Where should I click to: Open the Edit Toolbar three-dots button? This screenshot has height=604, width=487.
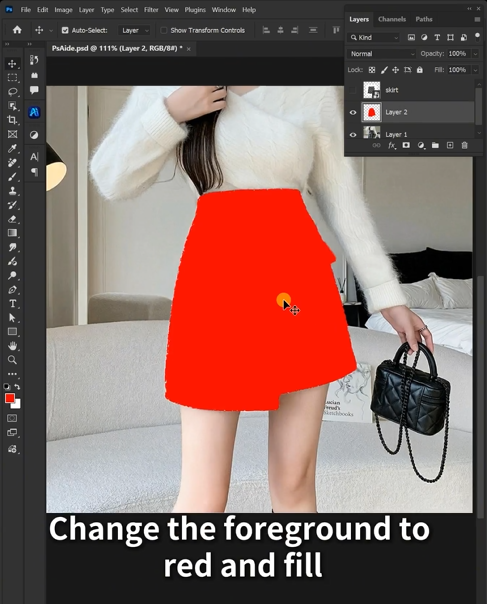point(12,374)
